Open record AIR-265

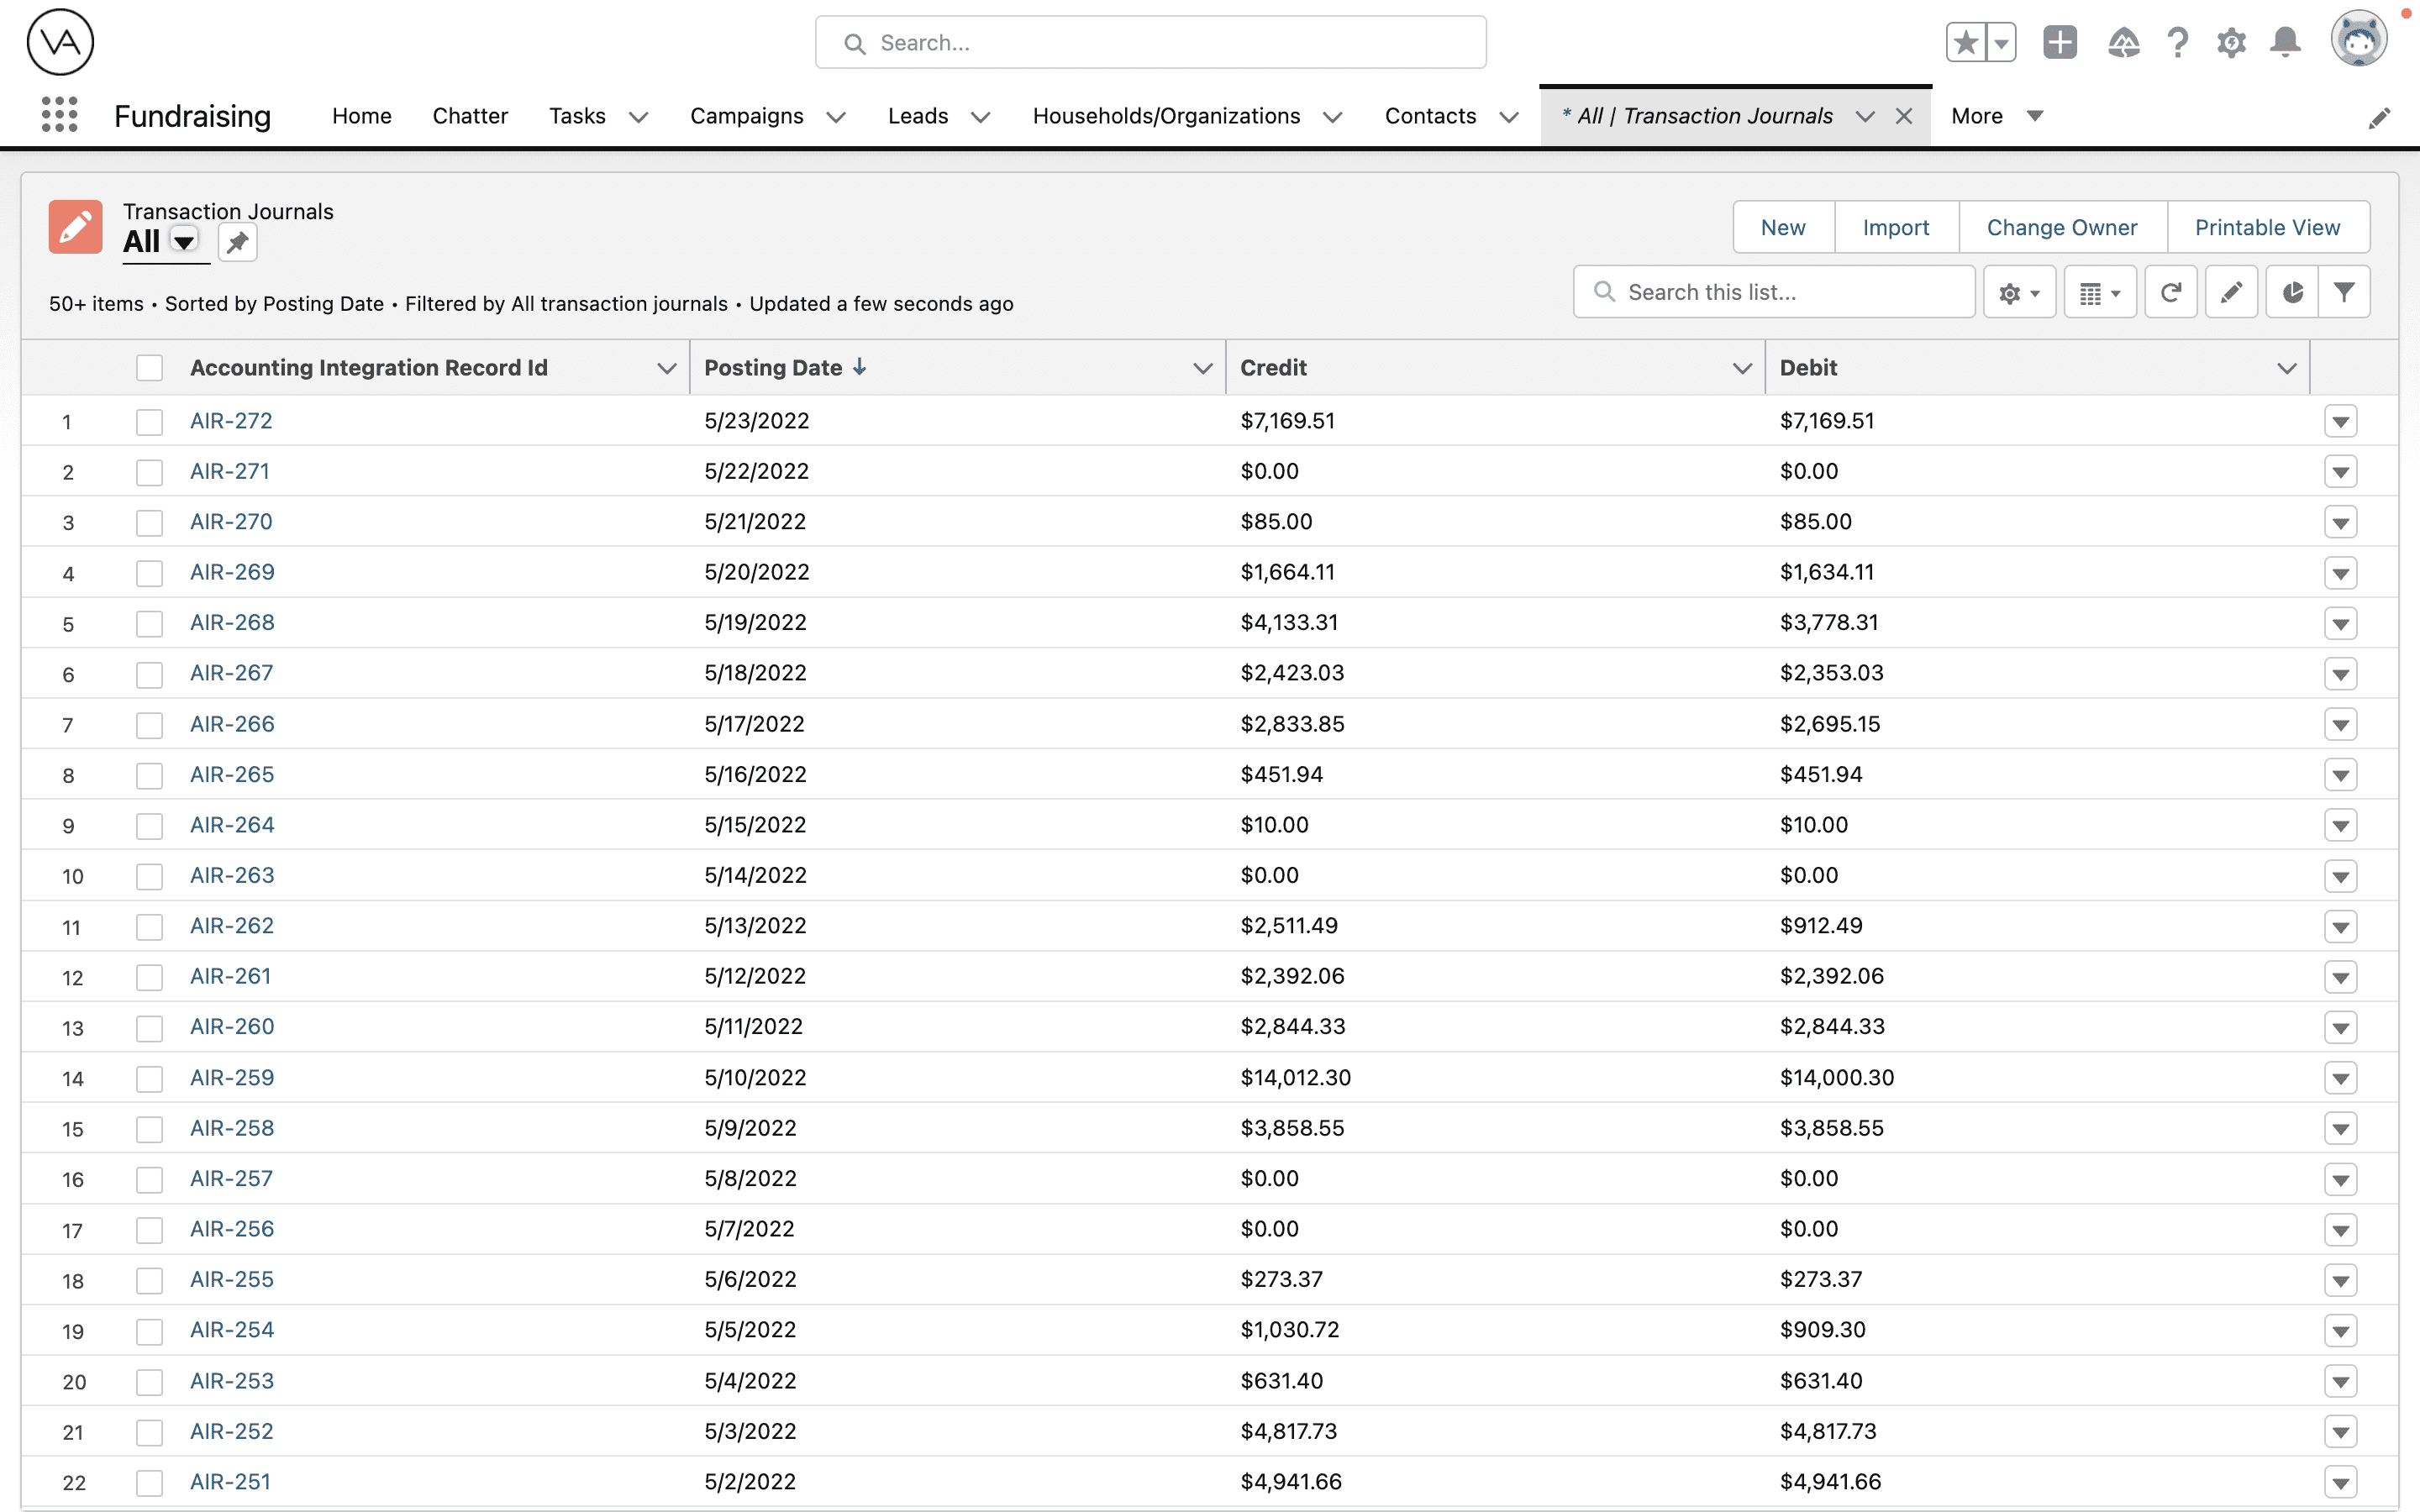click(233, 773)
